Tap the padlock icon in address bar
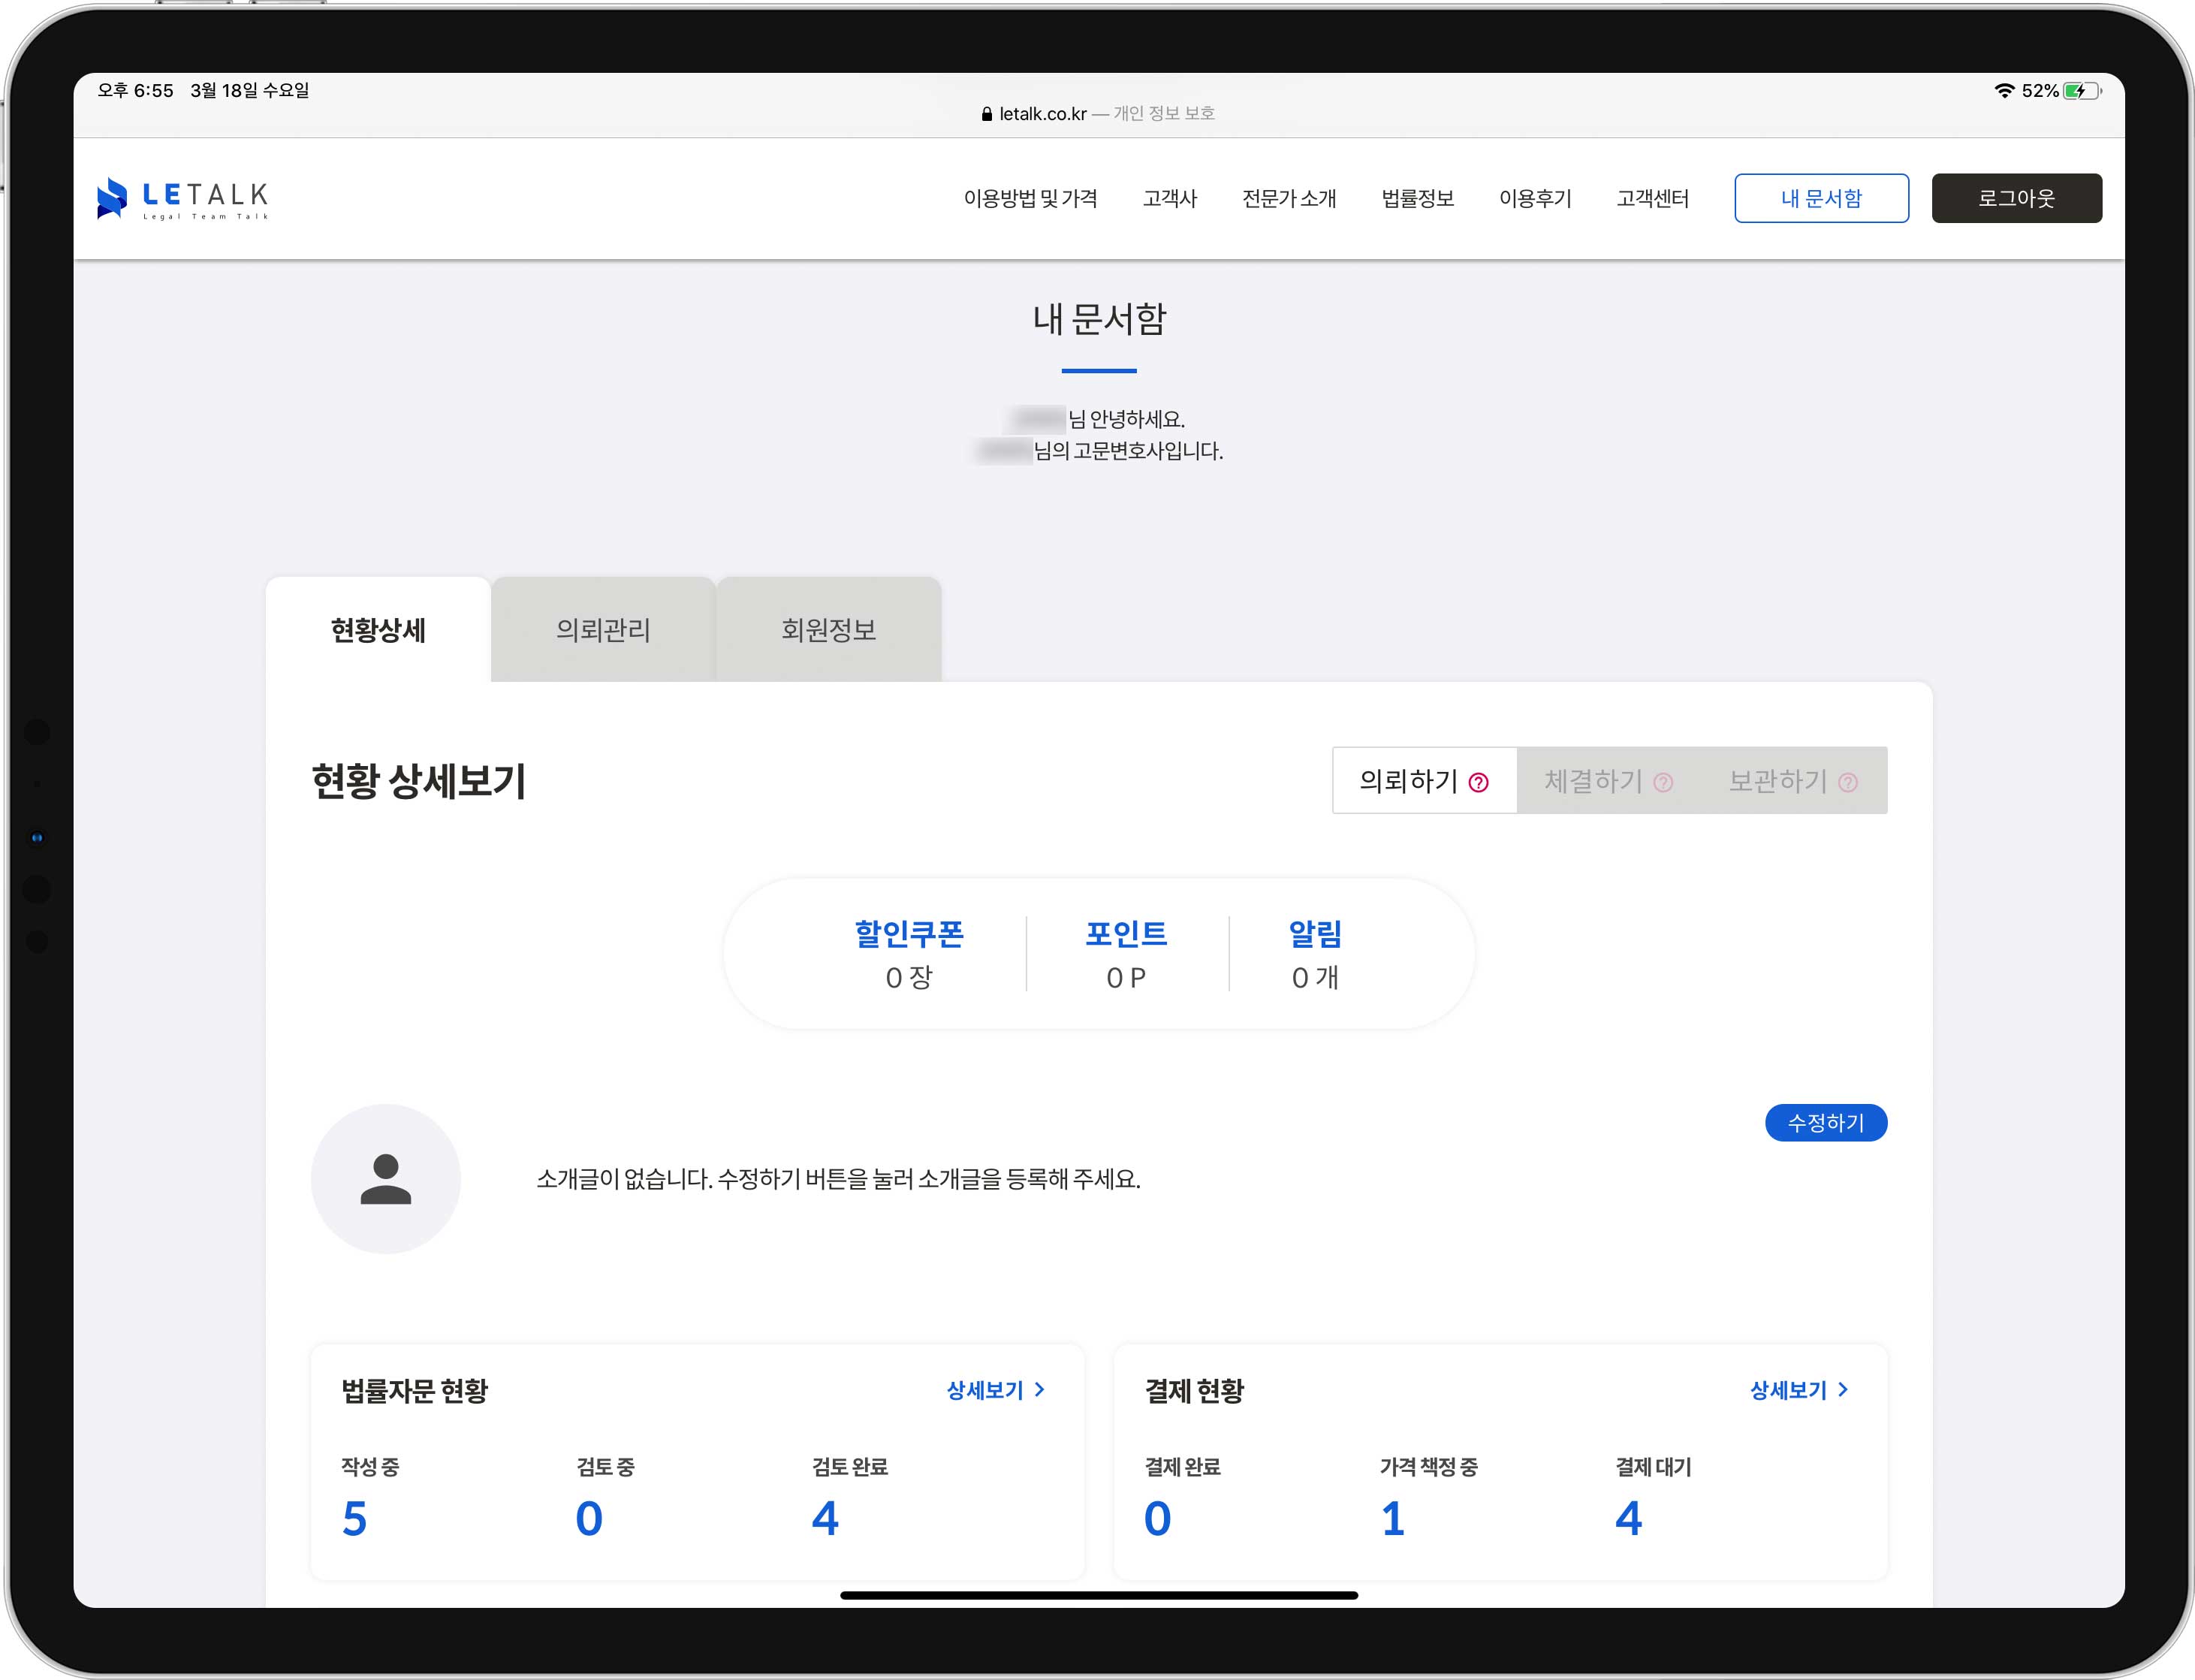The width and height of the screenshot is (2195, 1680). pos(987,114)
